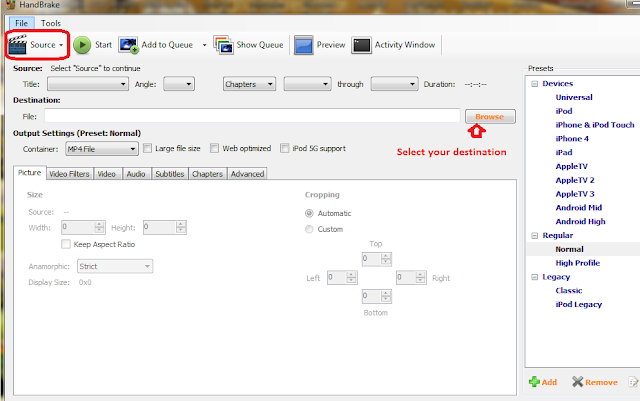Open the Show Queue icon
This screenshot has height=401, width=640.
click(x=223, y=45)
